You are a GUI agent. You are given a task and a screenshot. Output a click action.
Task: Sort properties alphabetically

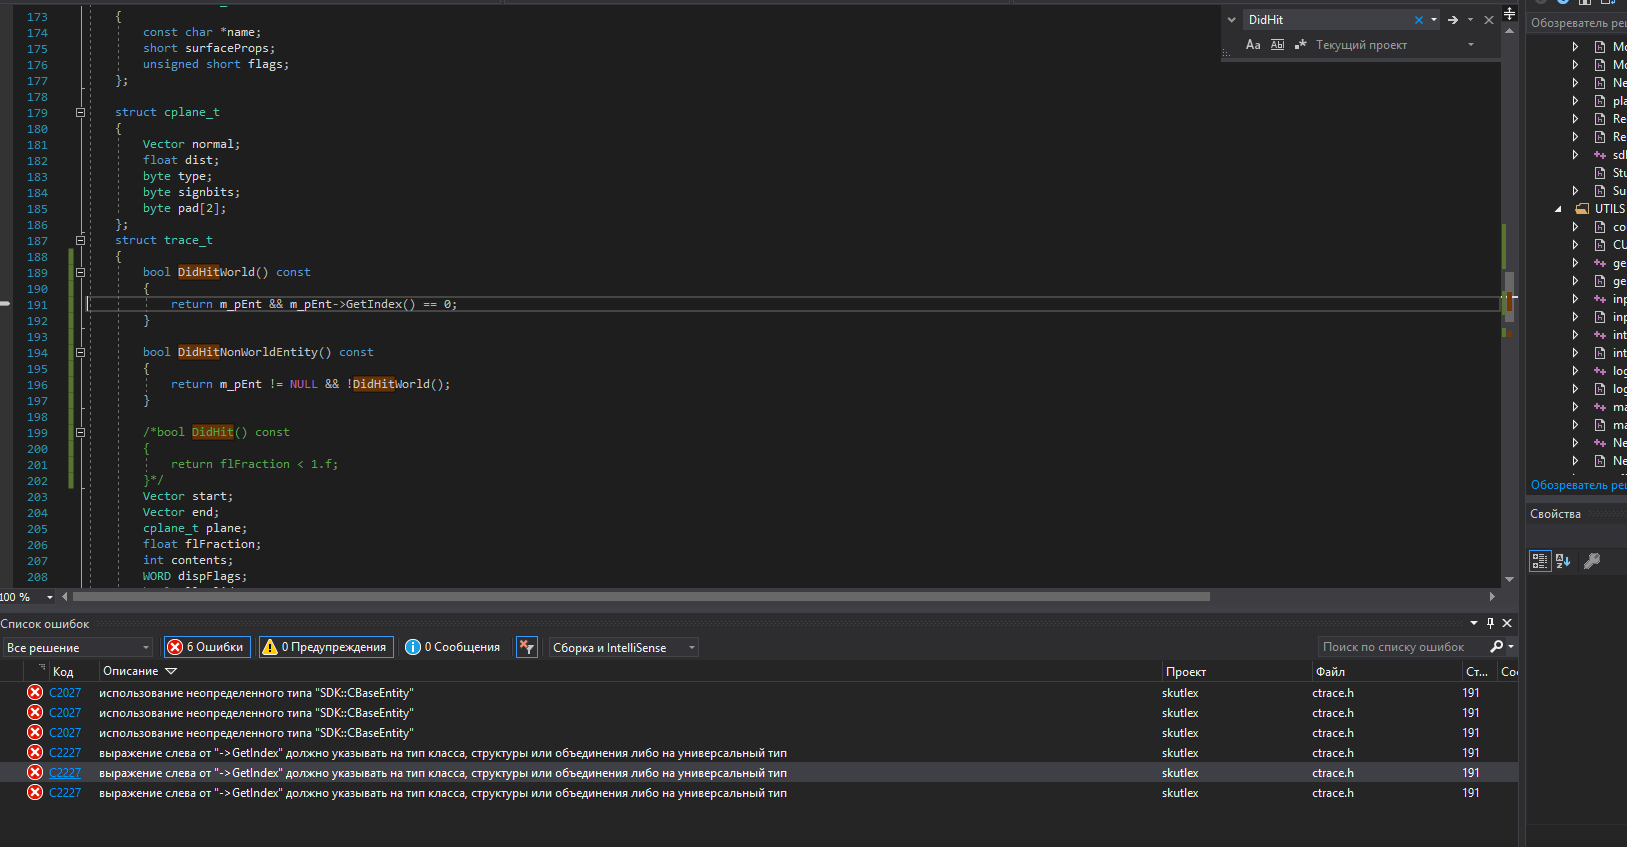1563,561
